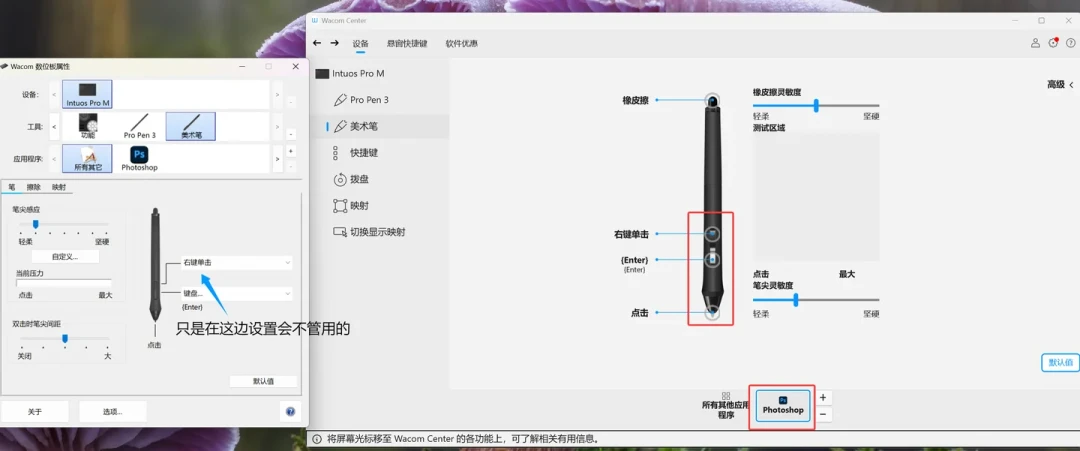Screen dimensions: 1080x451
Task: Select Pro Pen 3 tool in properties
Action: [140, 126]
